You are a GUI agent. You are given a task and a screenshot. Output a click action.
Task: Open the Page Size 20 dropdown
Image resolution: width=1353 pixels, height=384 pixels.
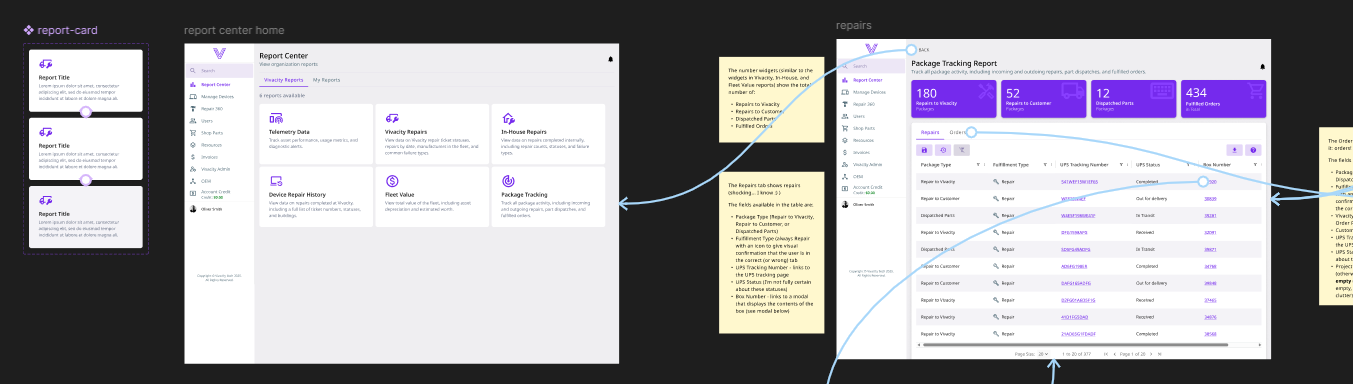pos(1043,354)
